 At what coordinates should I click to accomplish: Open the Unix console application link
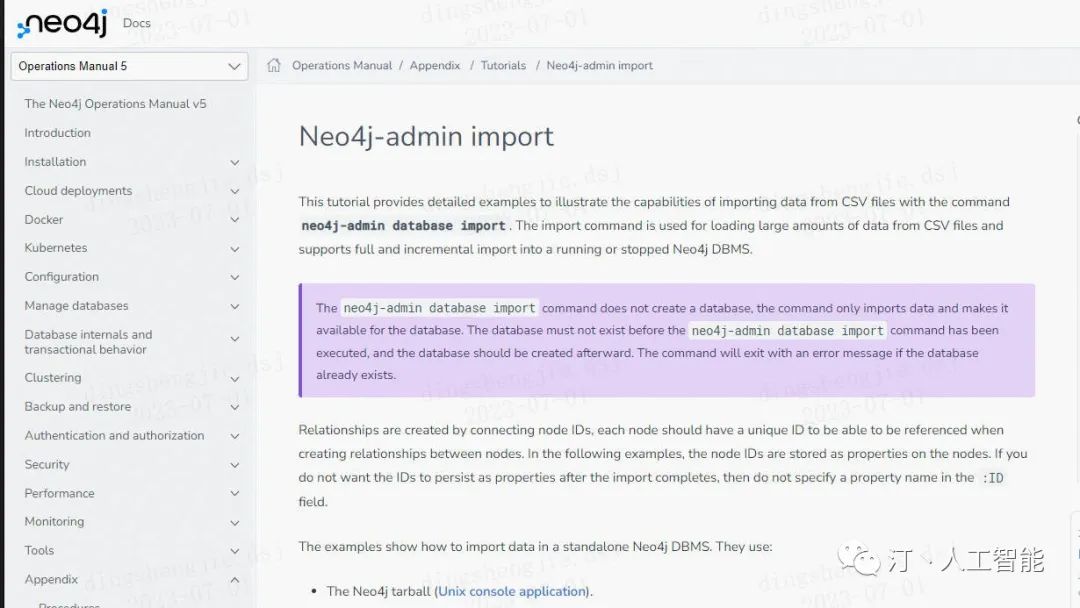coord(512,591)
